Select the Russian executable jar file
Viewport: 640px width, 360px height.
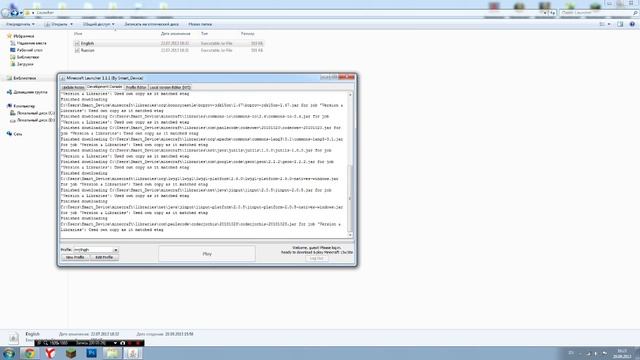(x=169, y=50)
